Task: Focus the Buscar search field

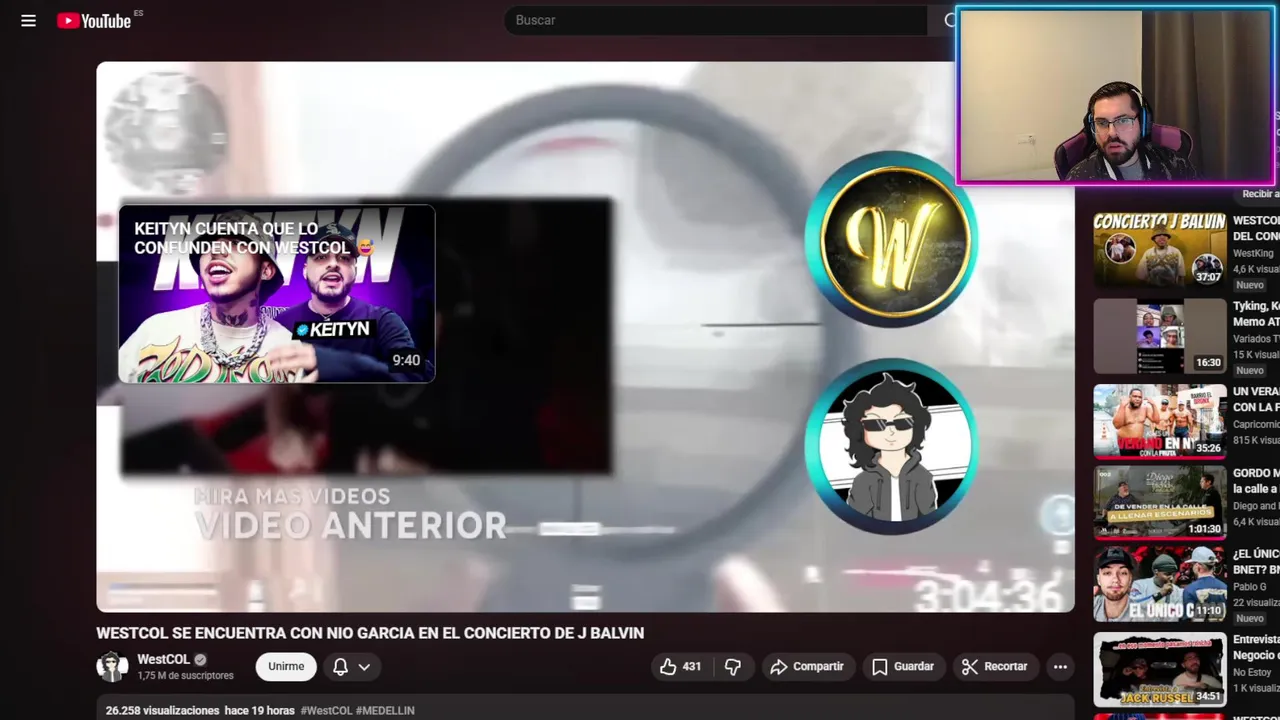Action: [715, 20]
